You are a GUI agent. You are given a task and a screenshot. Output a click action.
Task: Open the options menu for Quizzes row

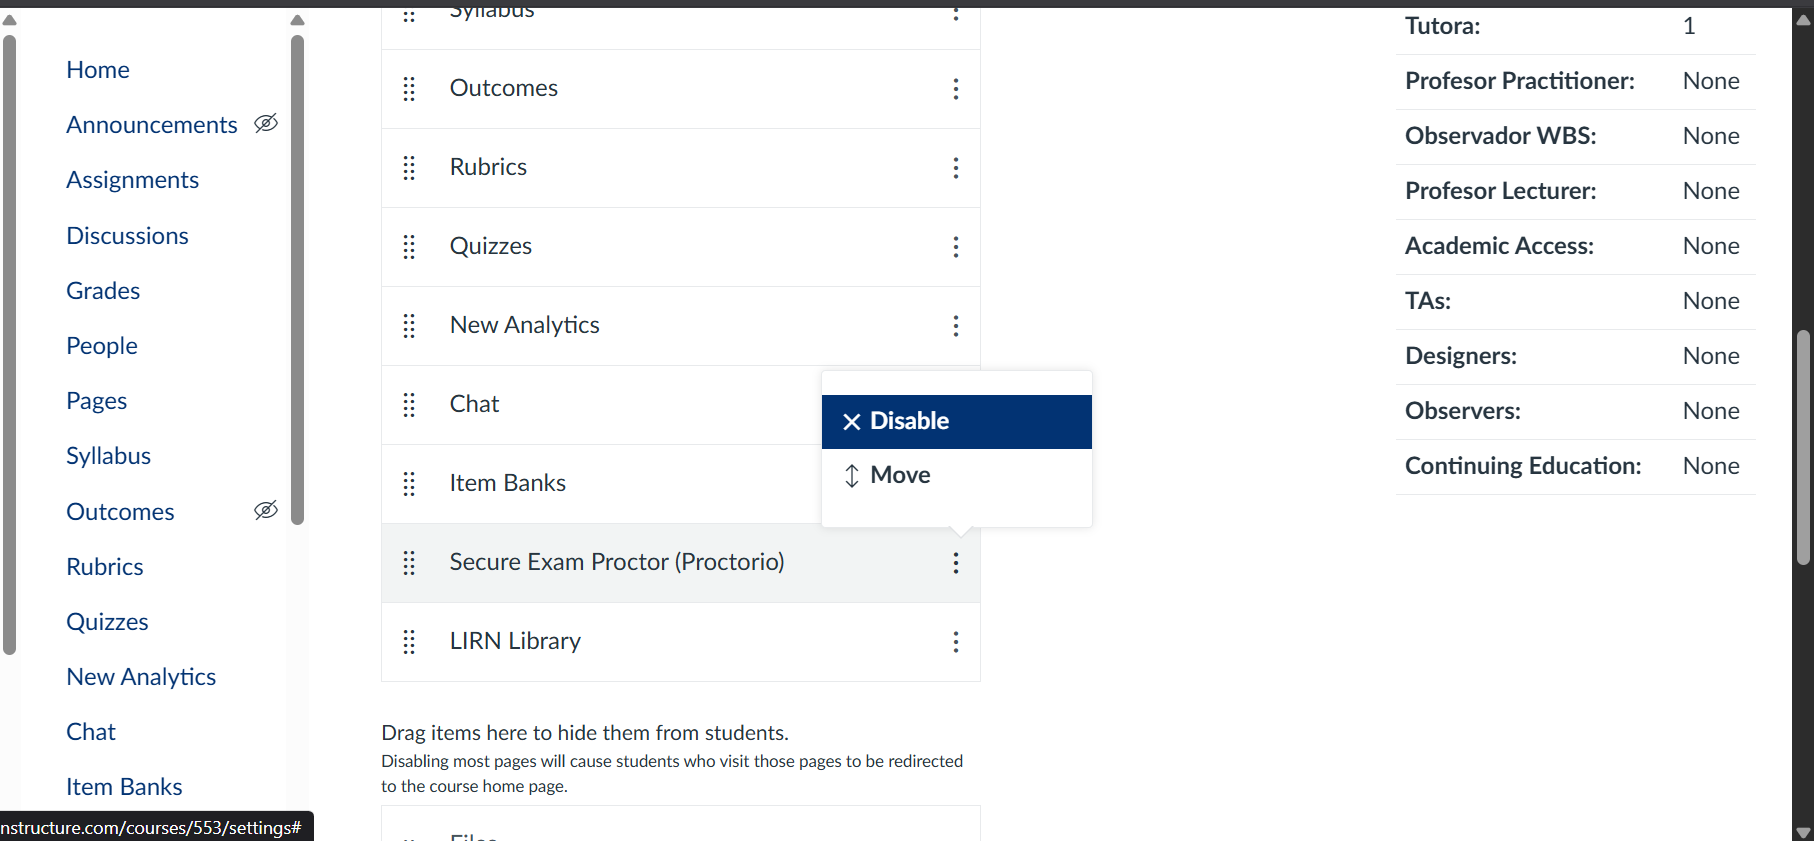[x=956, y=247]
